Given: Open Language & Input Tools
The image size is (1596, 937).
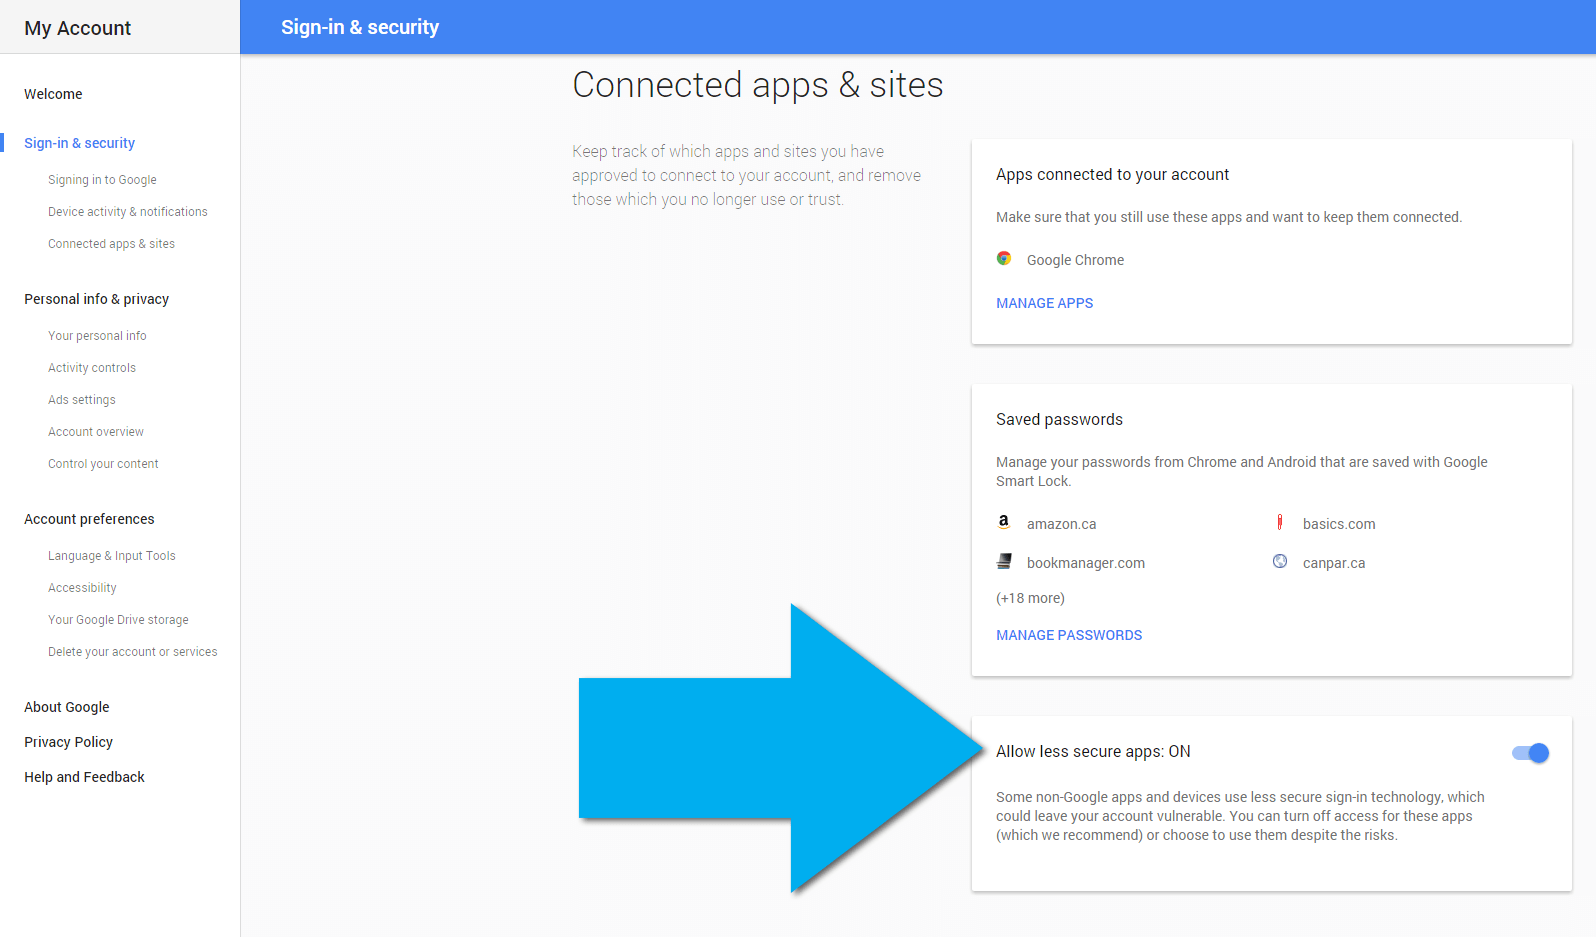Looking at the screenshot, I should tap(112, 556).
